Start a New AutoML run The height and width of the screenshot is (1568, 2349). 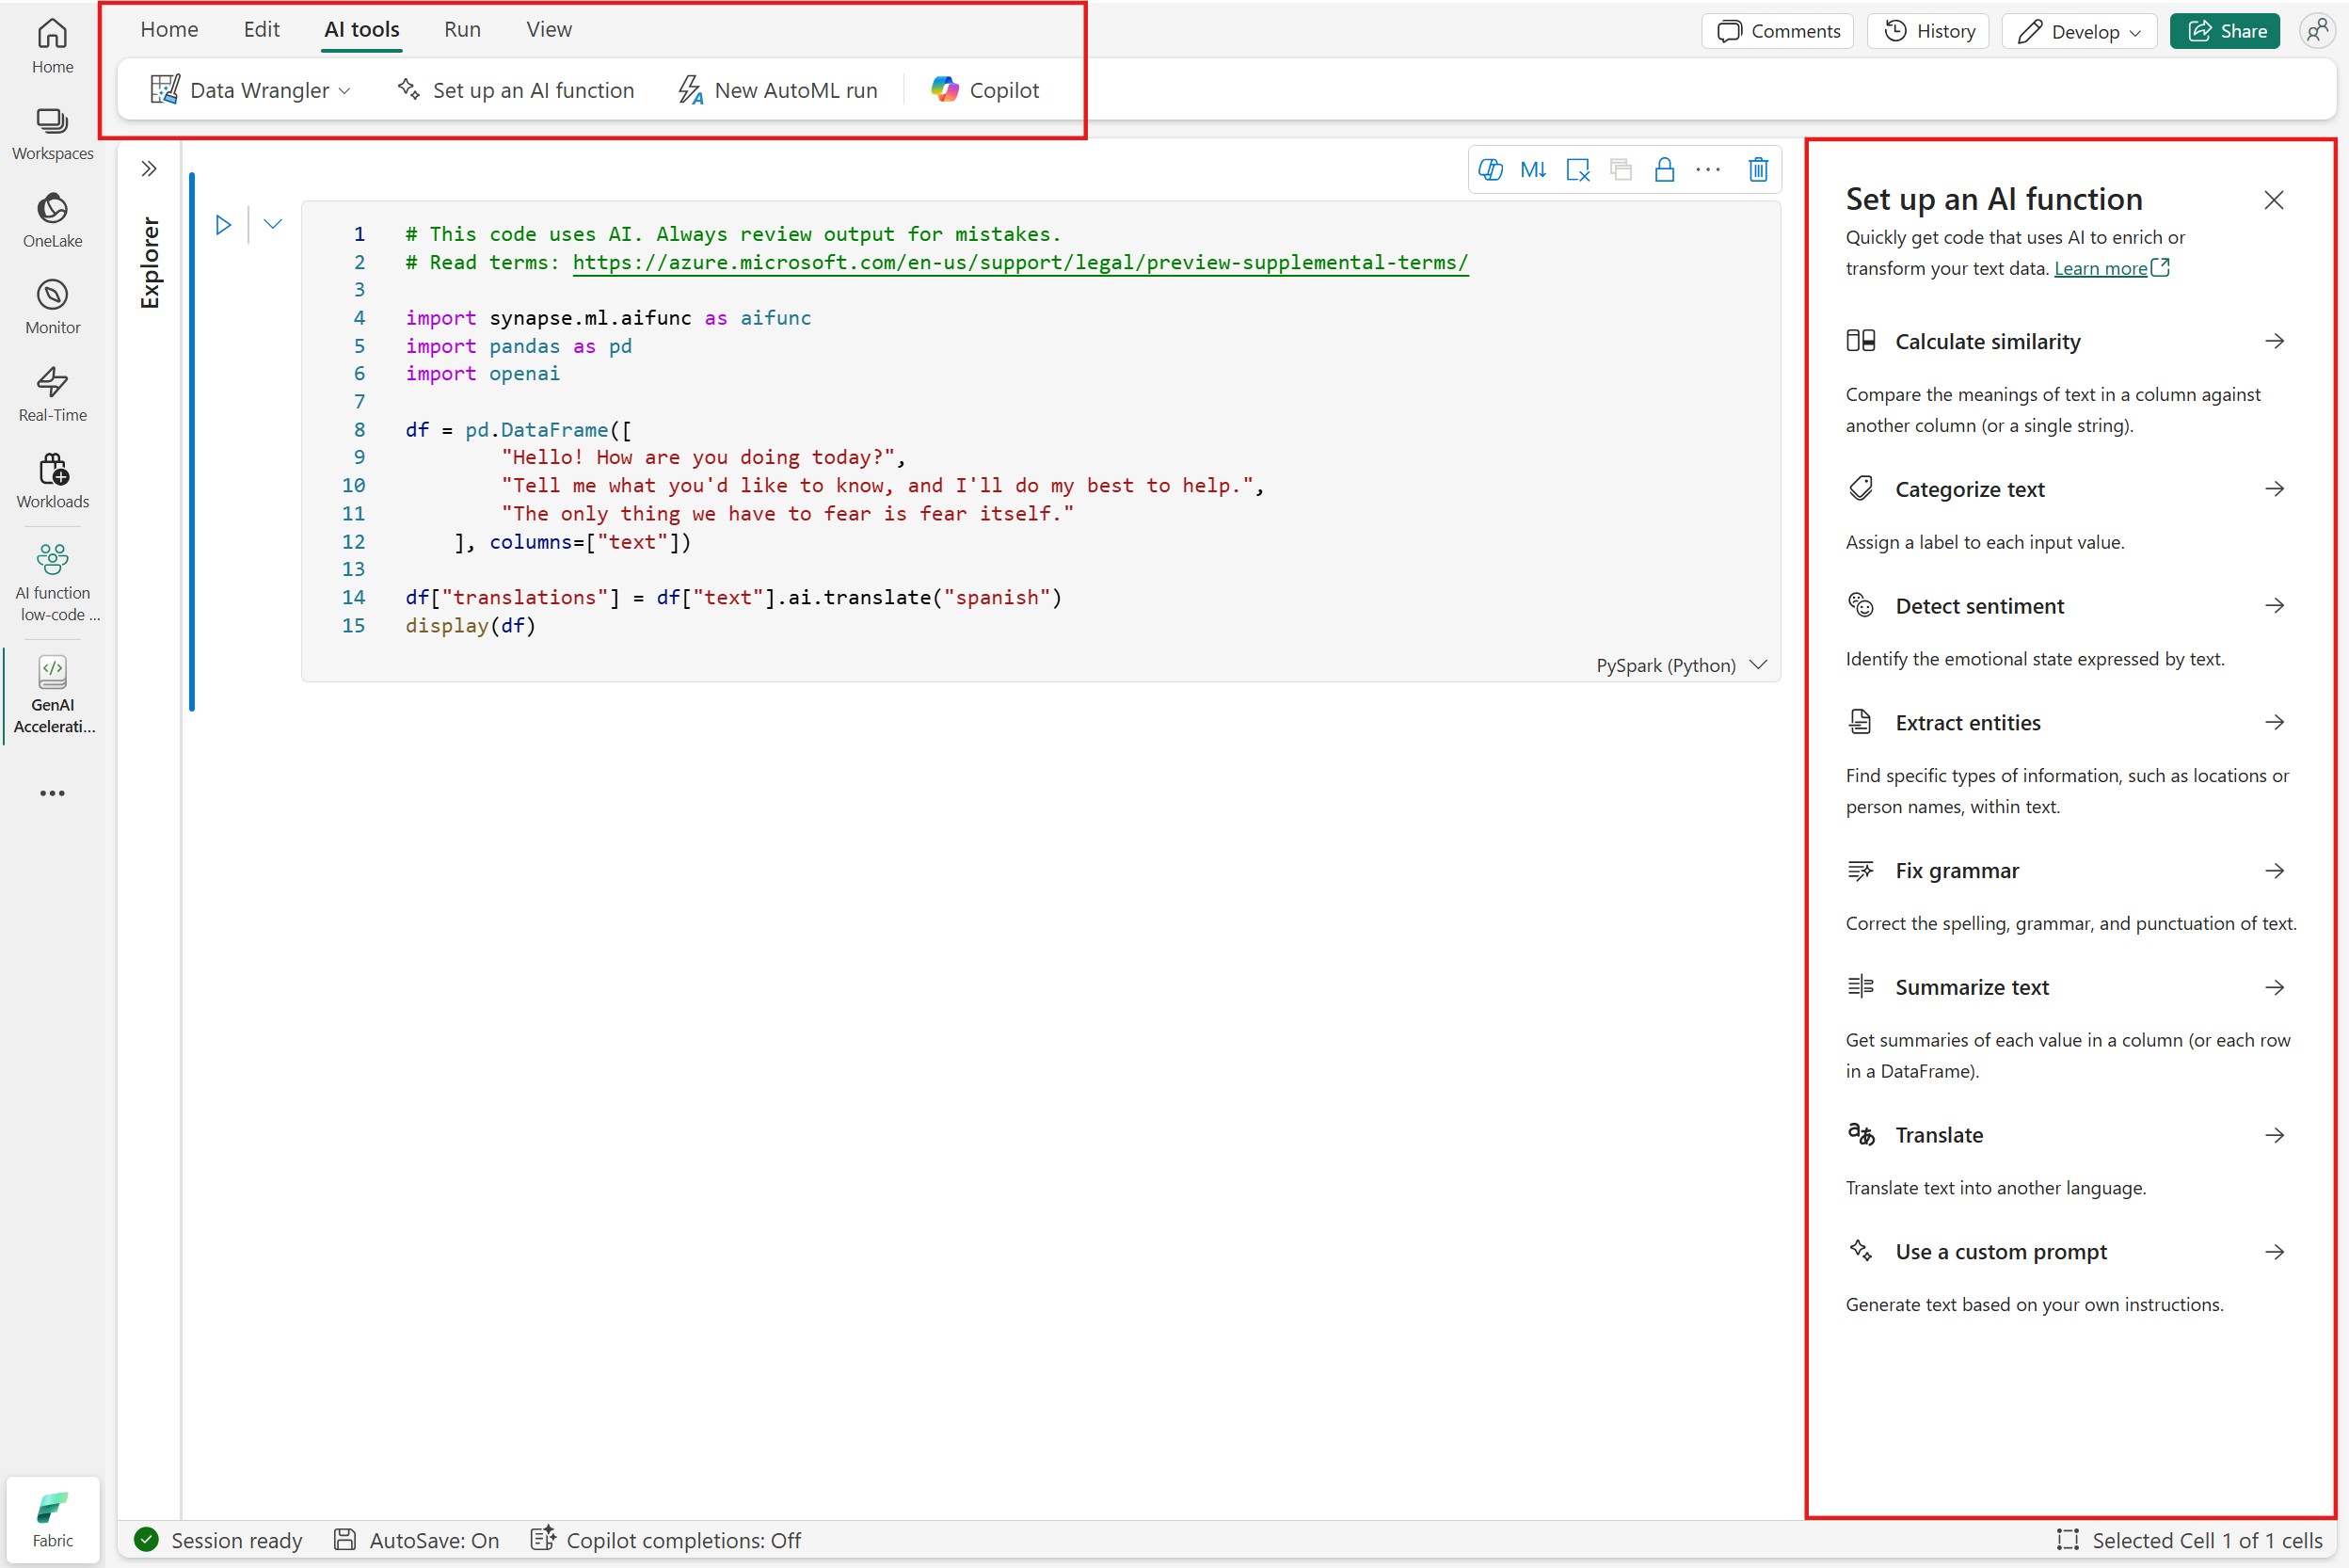coord(778,90)
